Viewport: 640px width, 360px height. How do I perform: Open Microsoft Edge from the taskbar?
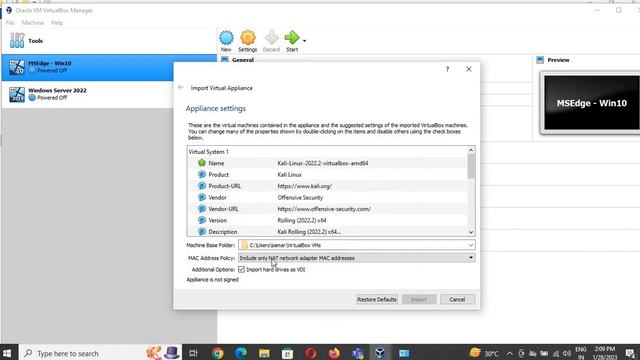241,353
